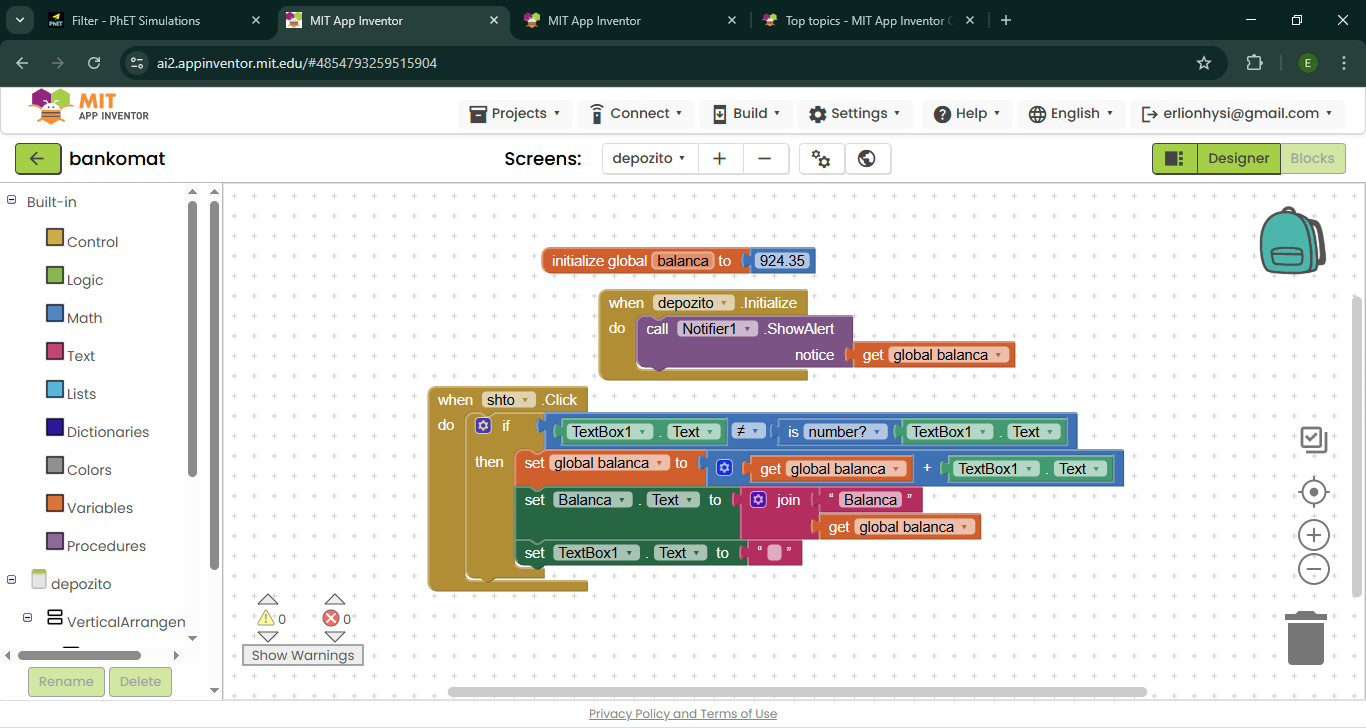Center the workspace with the crosshair icon

tap(1313, 492)
